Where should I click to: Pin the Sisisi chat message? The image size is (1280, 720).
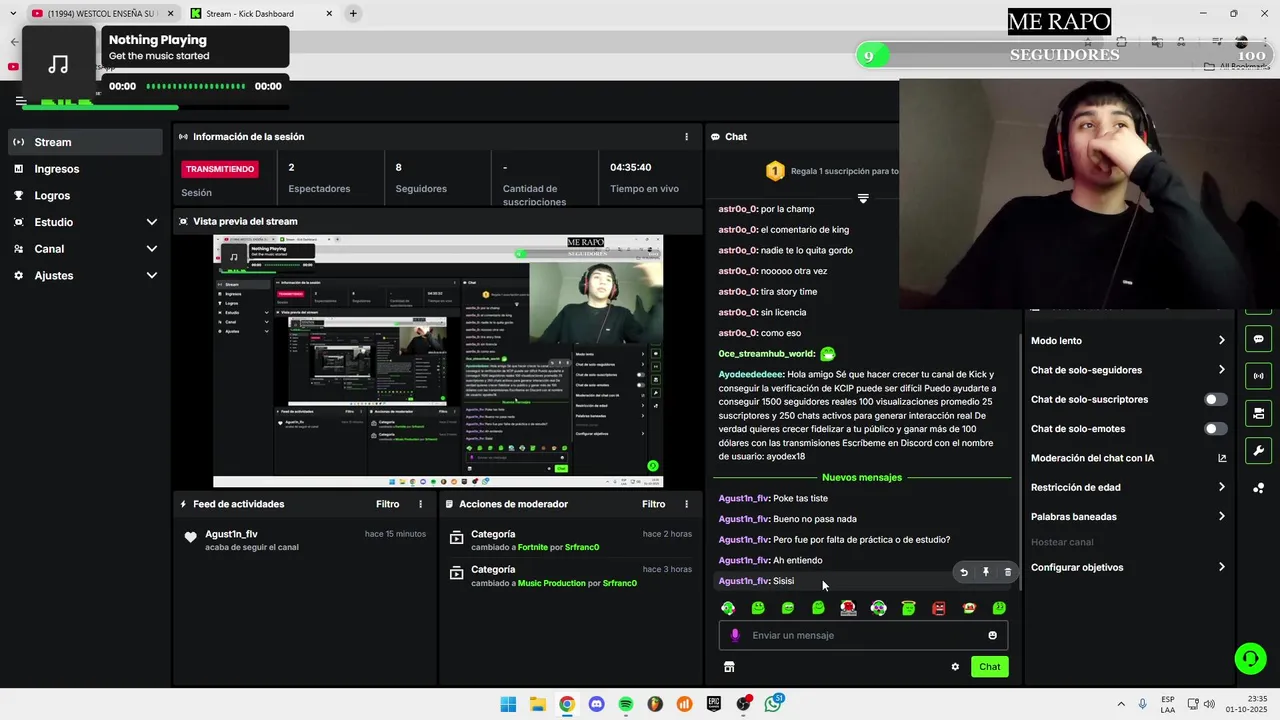[x=986, y=572]
